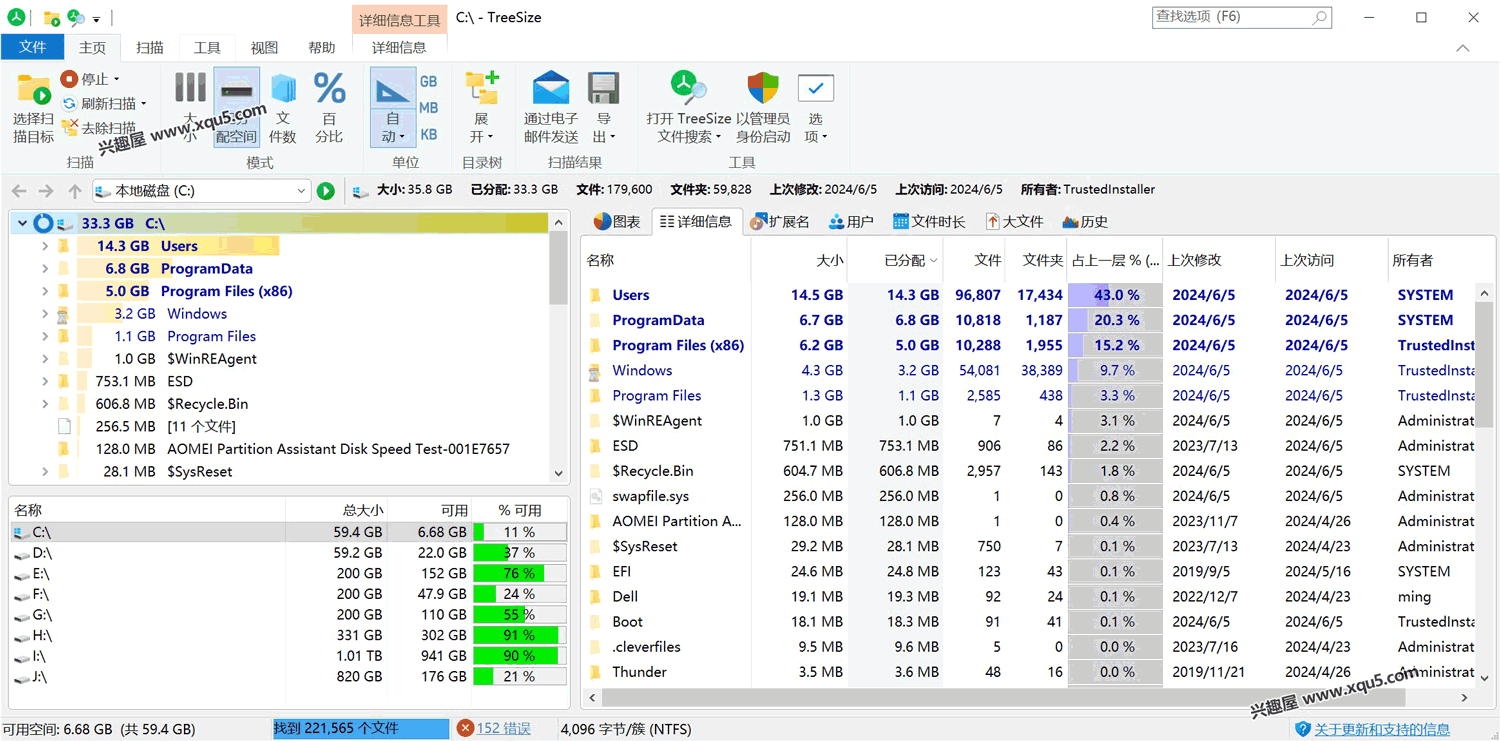Open the Refresh scan (刷新扫描) dropdown arrow
The height and width of the screenshot is (741, 1500).
click(x=144, y=104)
